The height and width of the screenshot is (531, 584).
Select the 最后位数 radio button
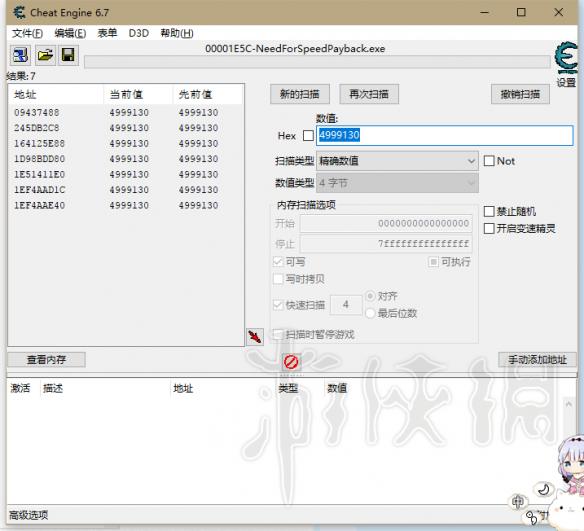[370, 313]
